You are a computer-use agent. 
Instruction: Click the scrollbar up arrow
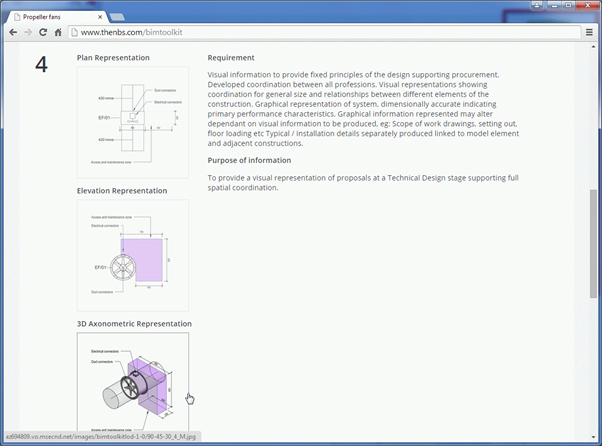(594, 47)
